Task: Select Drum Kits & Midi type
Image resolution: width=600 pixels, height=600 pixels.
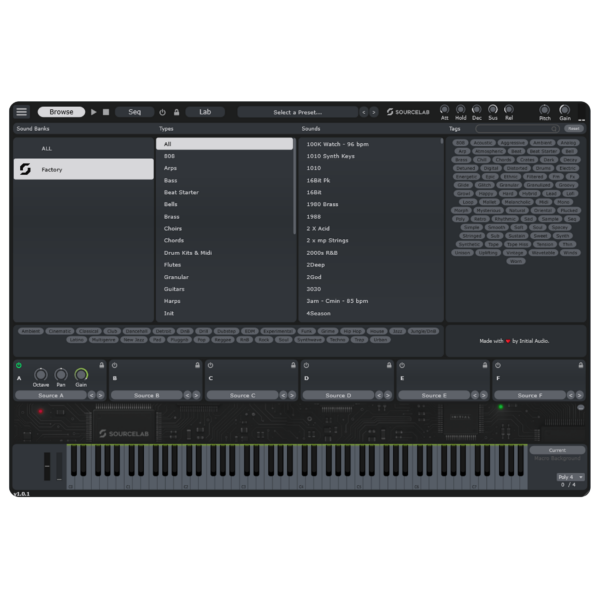Action: tap(225, 253)
